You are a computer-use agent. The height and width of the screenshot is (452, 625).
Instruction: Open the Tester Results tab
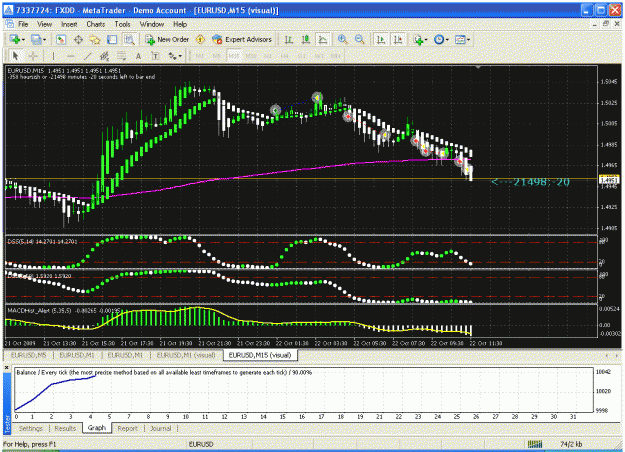[65, 428]
